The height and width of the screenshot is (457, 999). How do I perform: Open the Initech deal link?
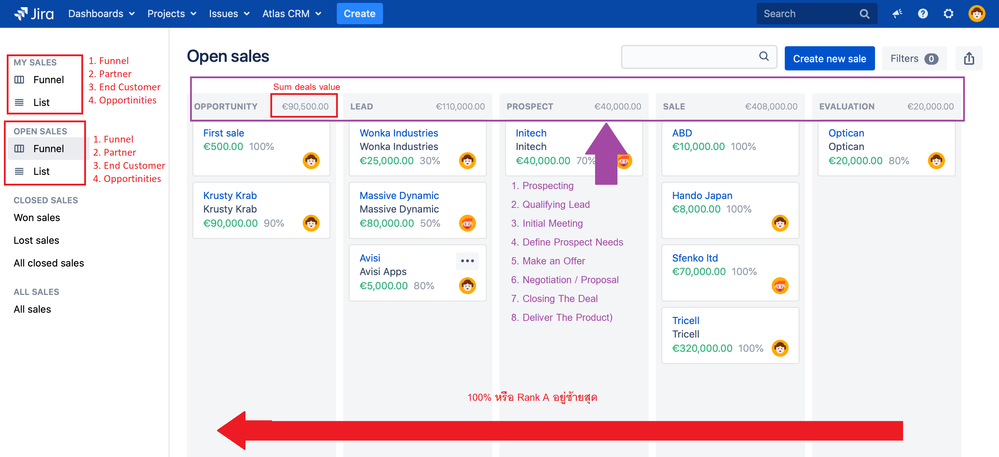tap(531, 133)
